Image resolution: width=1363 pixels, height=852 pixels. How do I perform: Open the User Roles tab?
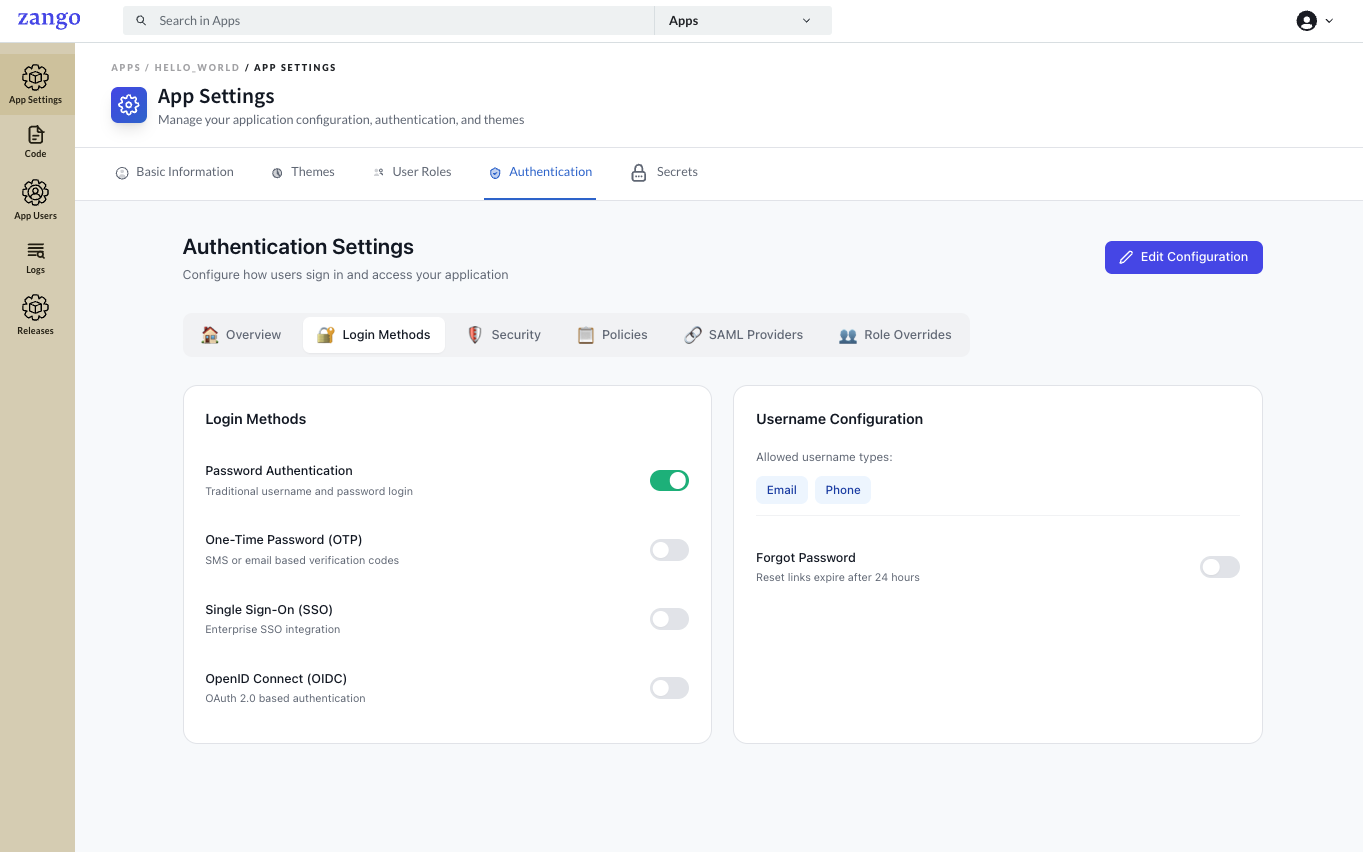tap(412, 172)
